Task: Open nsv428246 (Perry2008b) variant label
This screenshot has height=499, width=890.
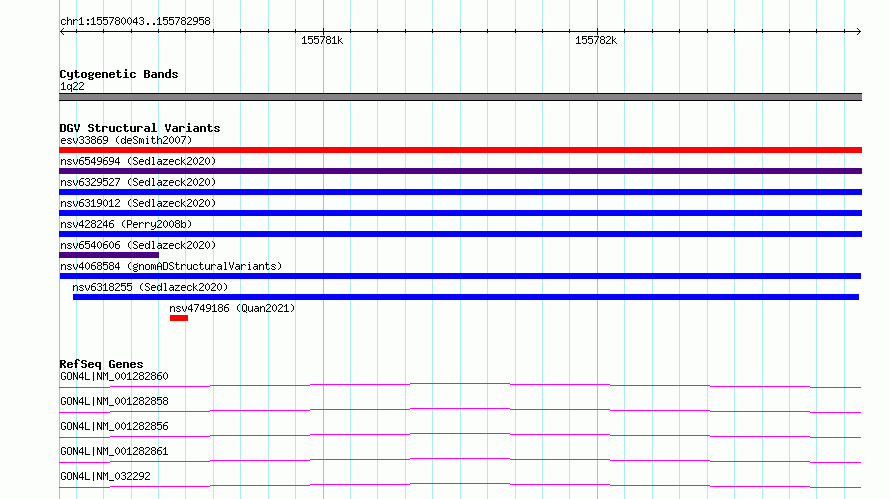Action: 126,224
